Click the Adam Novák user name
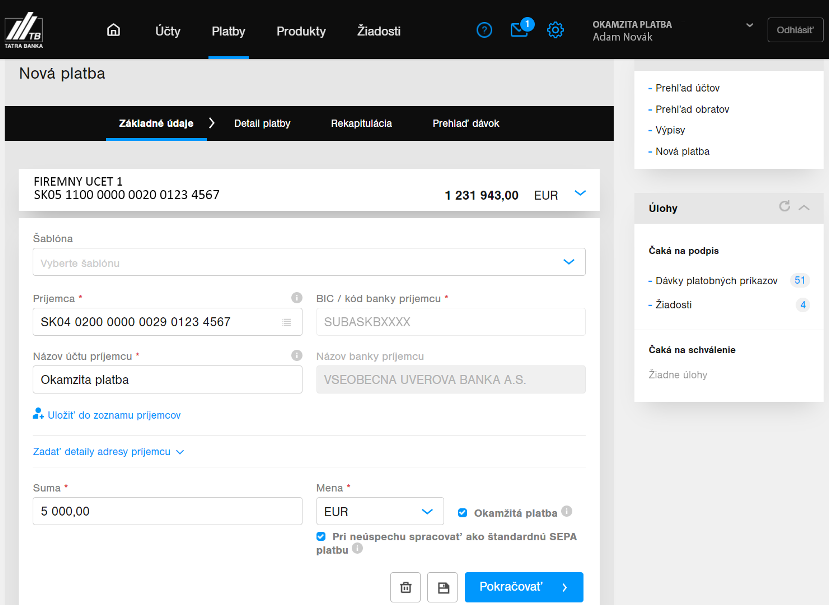The image size is (829, 605). [x=622, y=37]
